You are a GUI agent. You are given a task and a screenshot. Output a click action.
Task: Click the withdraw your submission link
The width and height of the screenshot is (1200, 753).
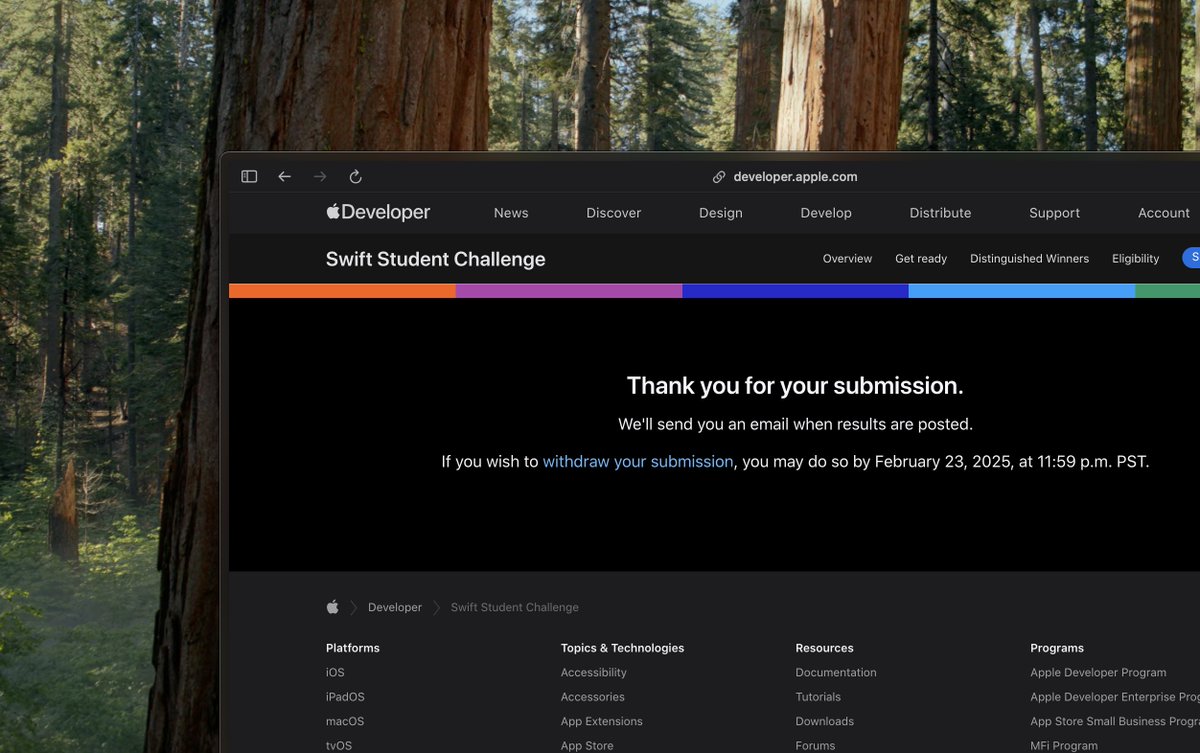tap(638, 462)
